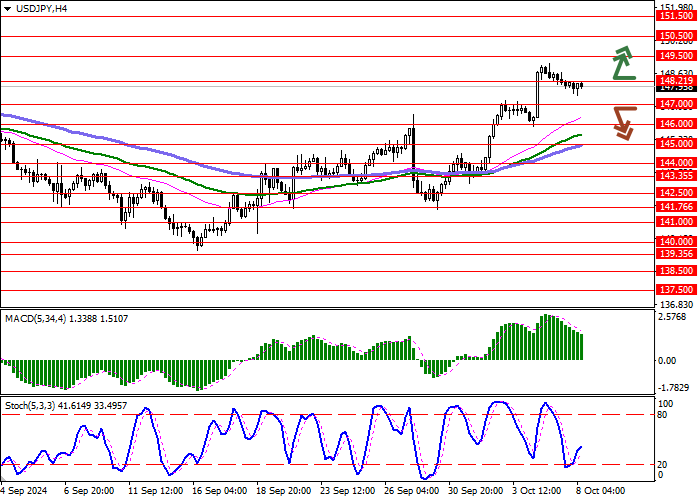The width and height of the screenshot is (700, 500).
Task: Click the -1.7829 MACD scale value
Action: click(676, 388)
